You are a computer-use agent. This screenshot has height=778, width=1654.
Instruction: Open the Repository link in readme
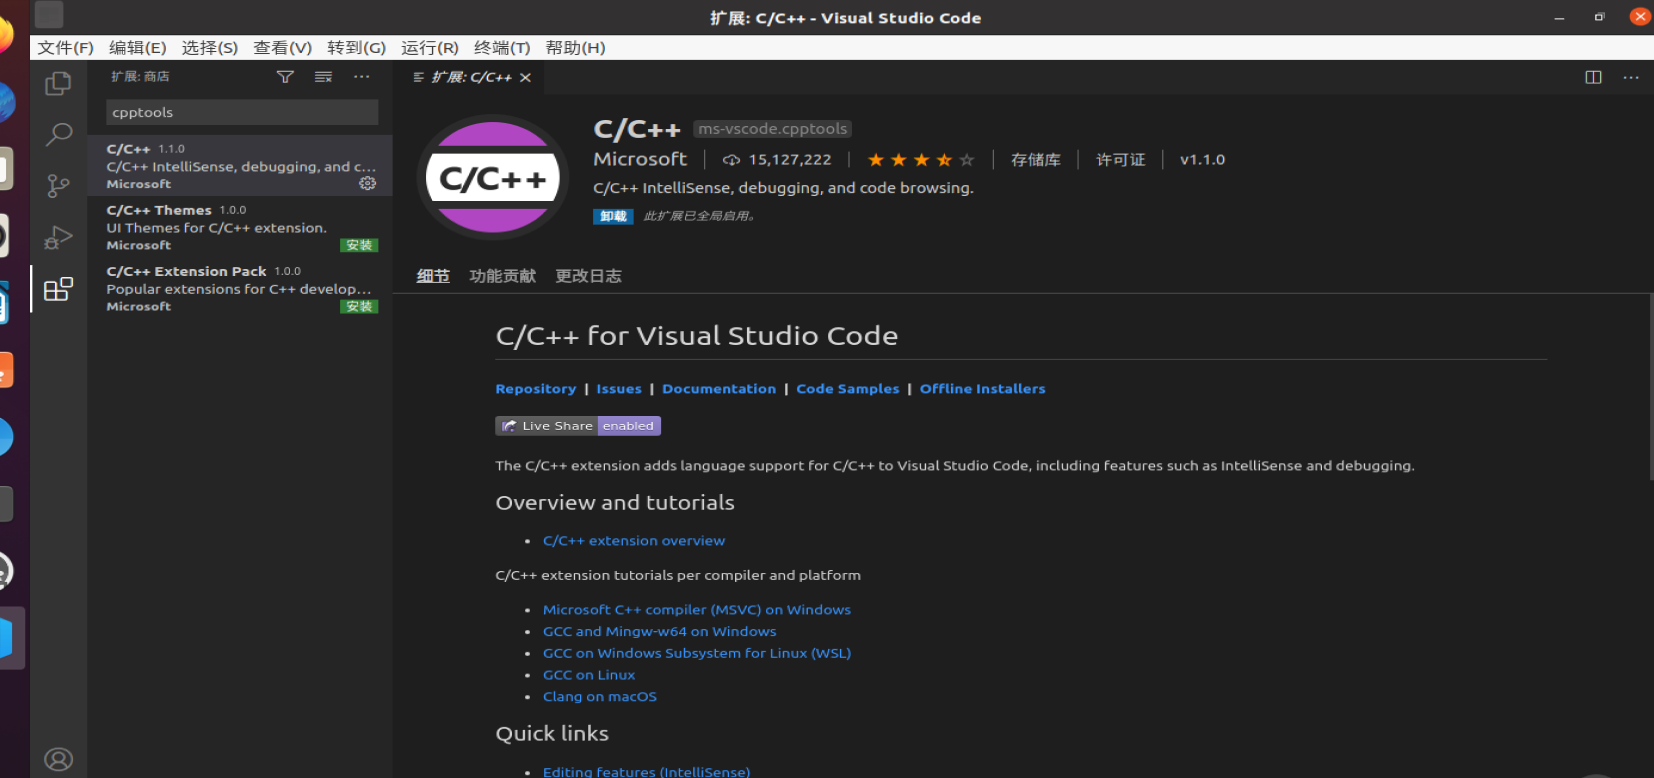point(536,389)
